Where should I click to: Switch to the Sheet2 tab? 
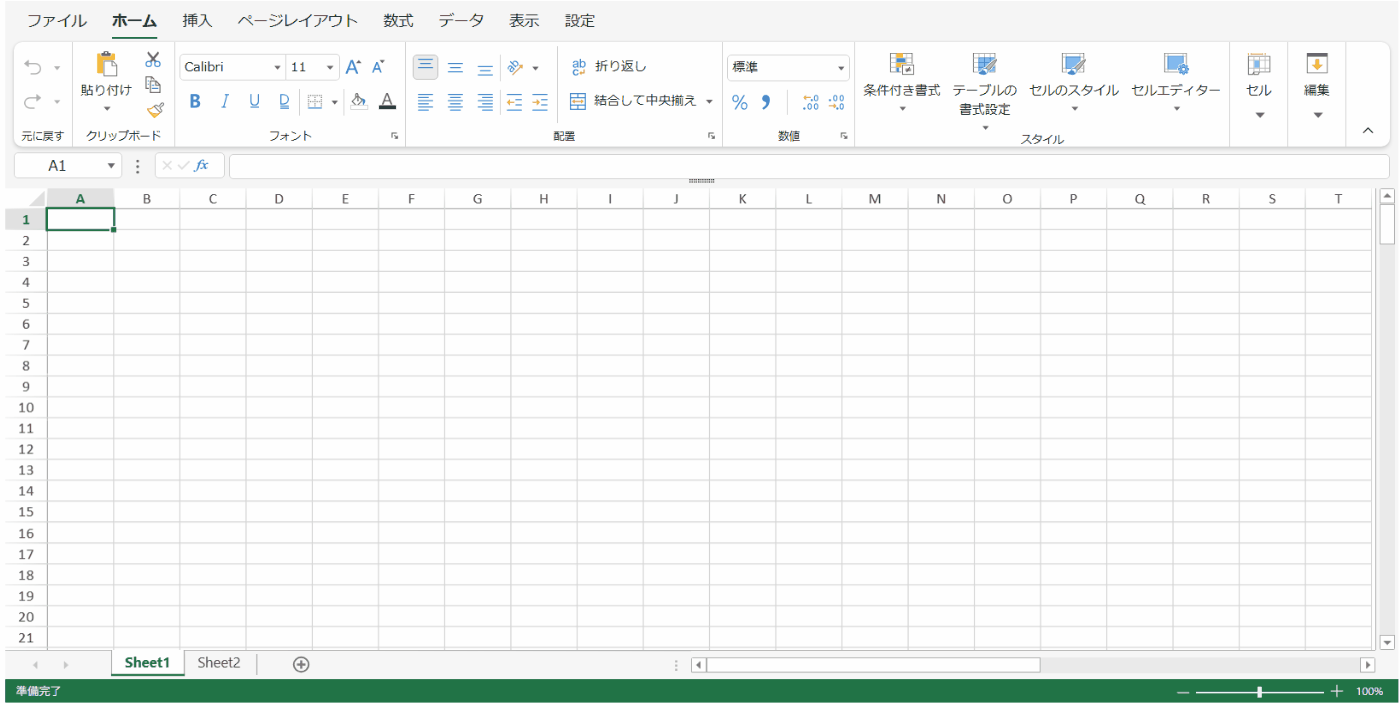tap(219, 663)
